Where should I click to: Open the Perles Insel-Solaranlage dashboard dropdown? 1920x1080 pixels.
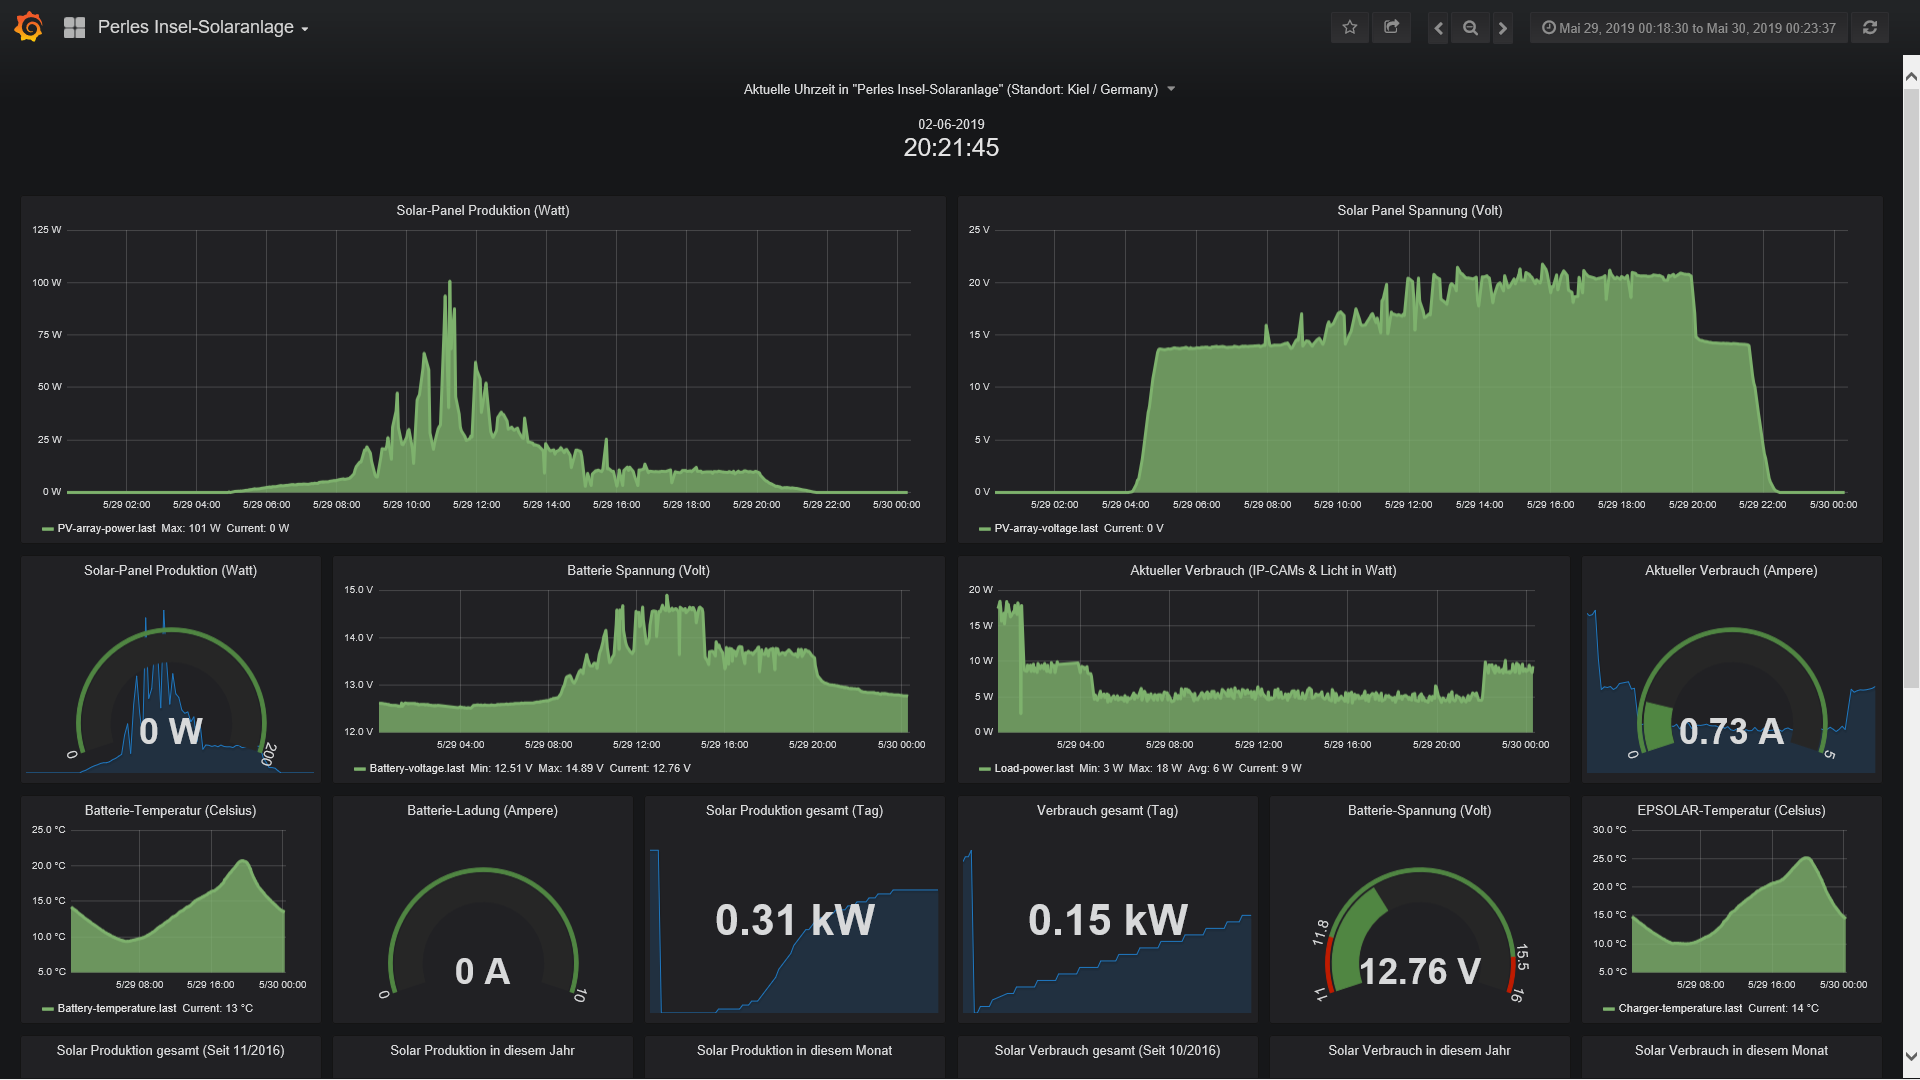coord(203,28)
